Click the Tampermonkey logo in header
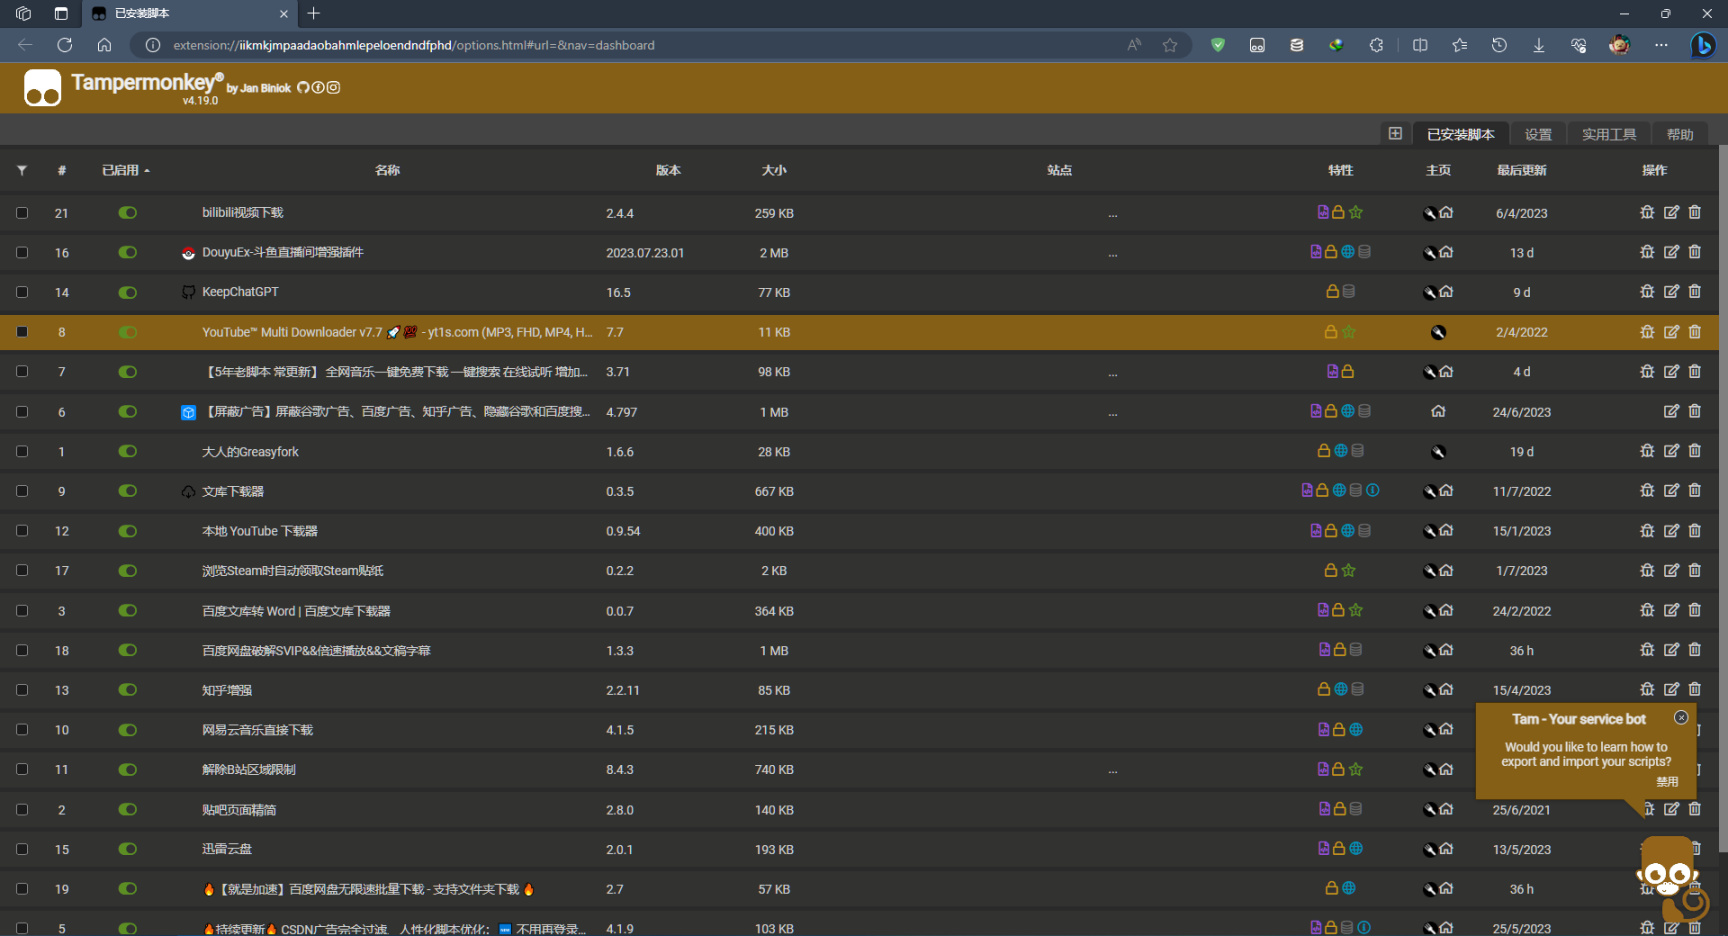Screen dimensions: 1728x936 43,88
